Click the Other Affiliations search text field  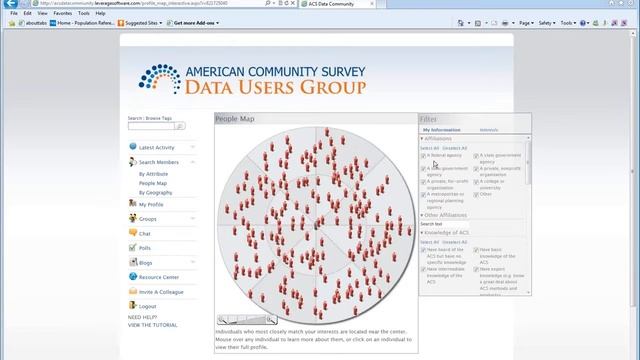[444, 224]
